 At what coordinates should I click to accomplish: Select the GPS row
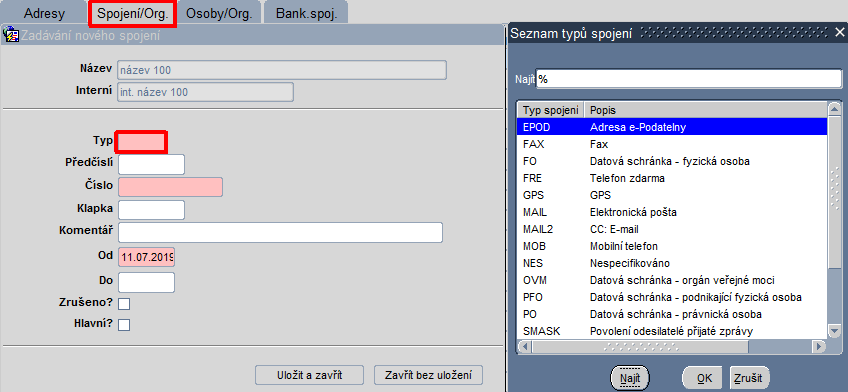(x=673, y=195)
